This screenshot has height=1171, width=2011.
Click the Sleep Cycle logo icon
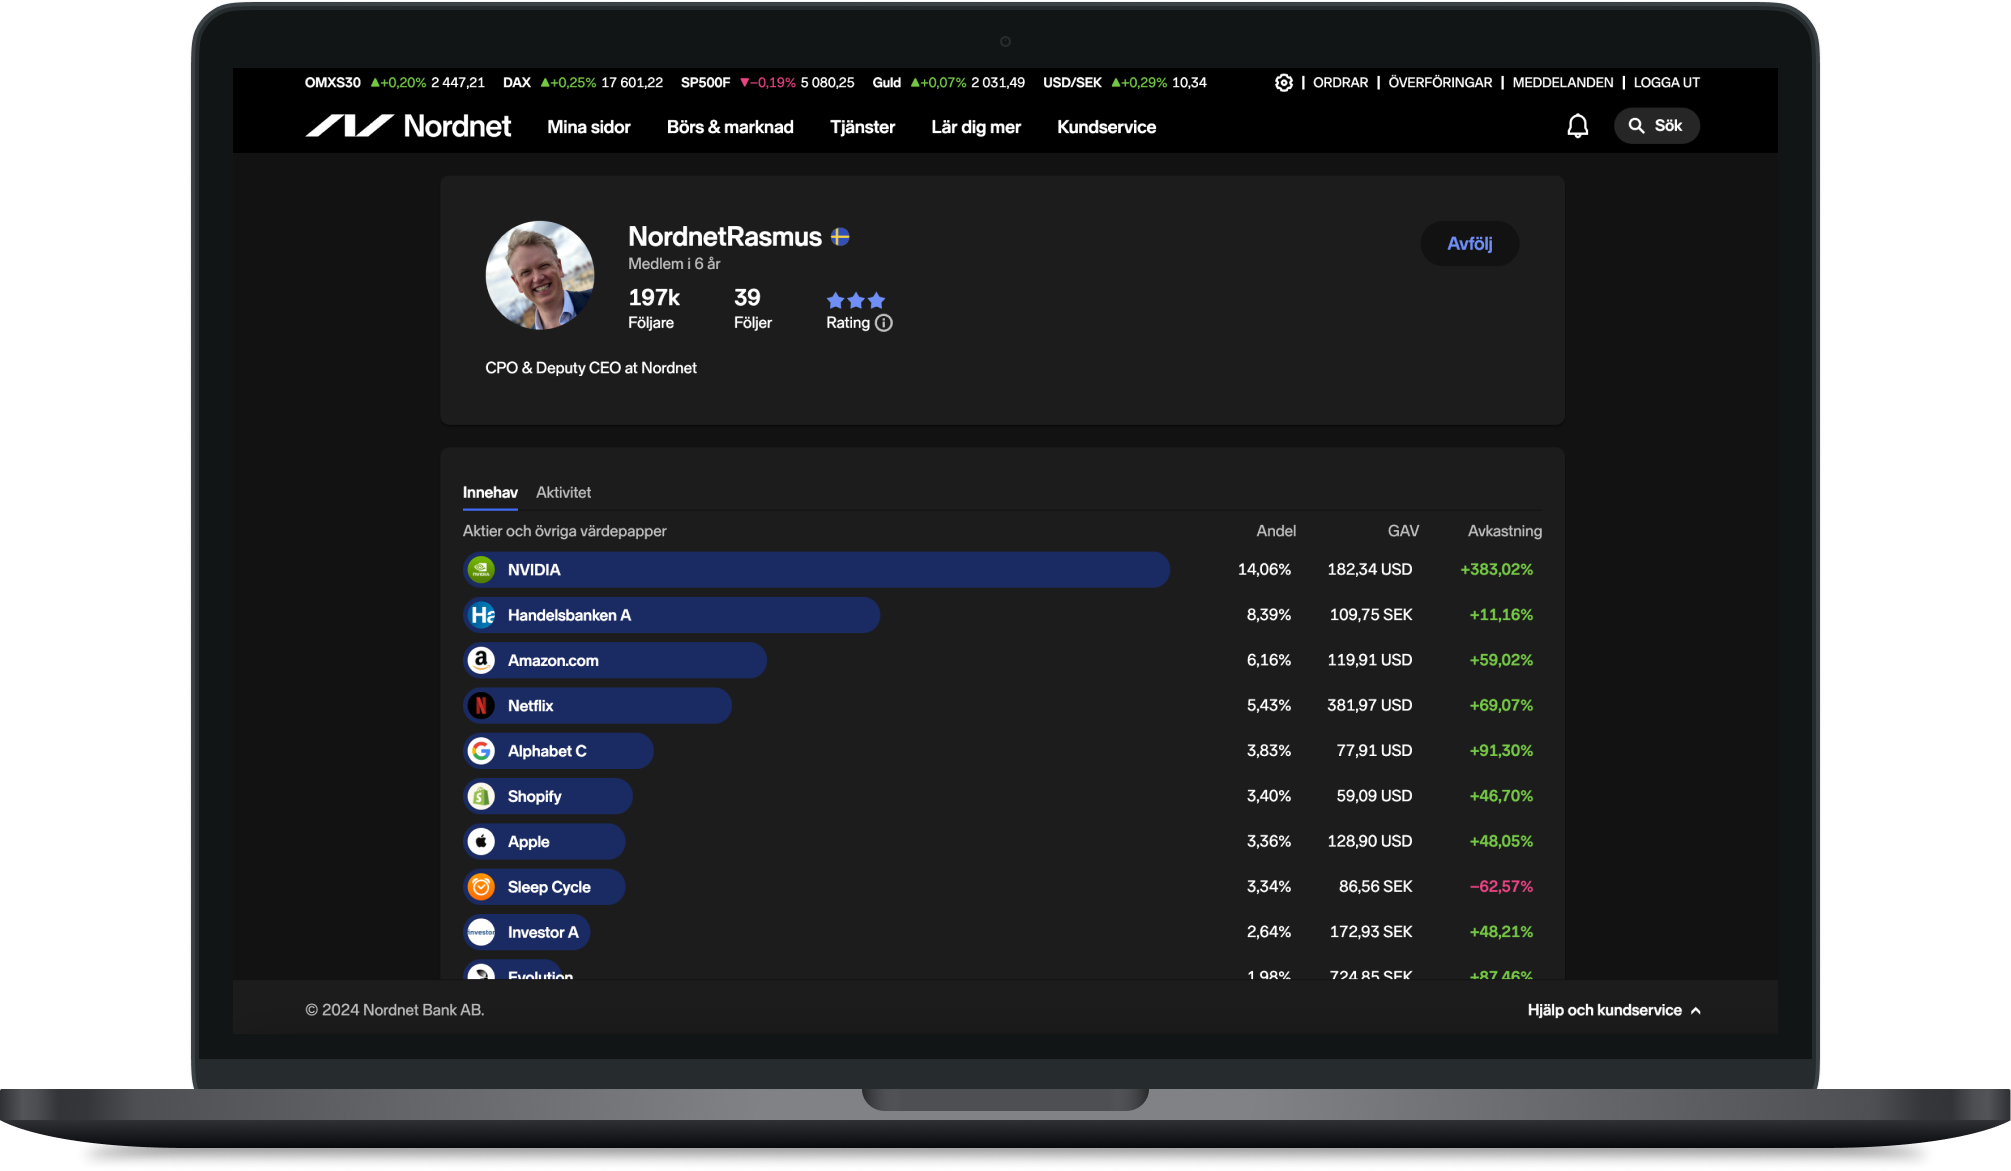(x=481, y=887)
